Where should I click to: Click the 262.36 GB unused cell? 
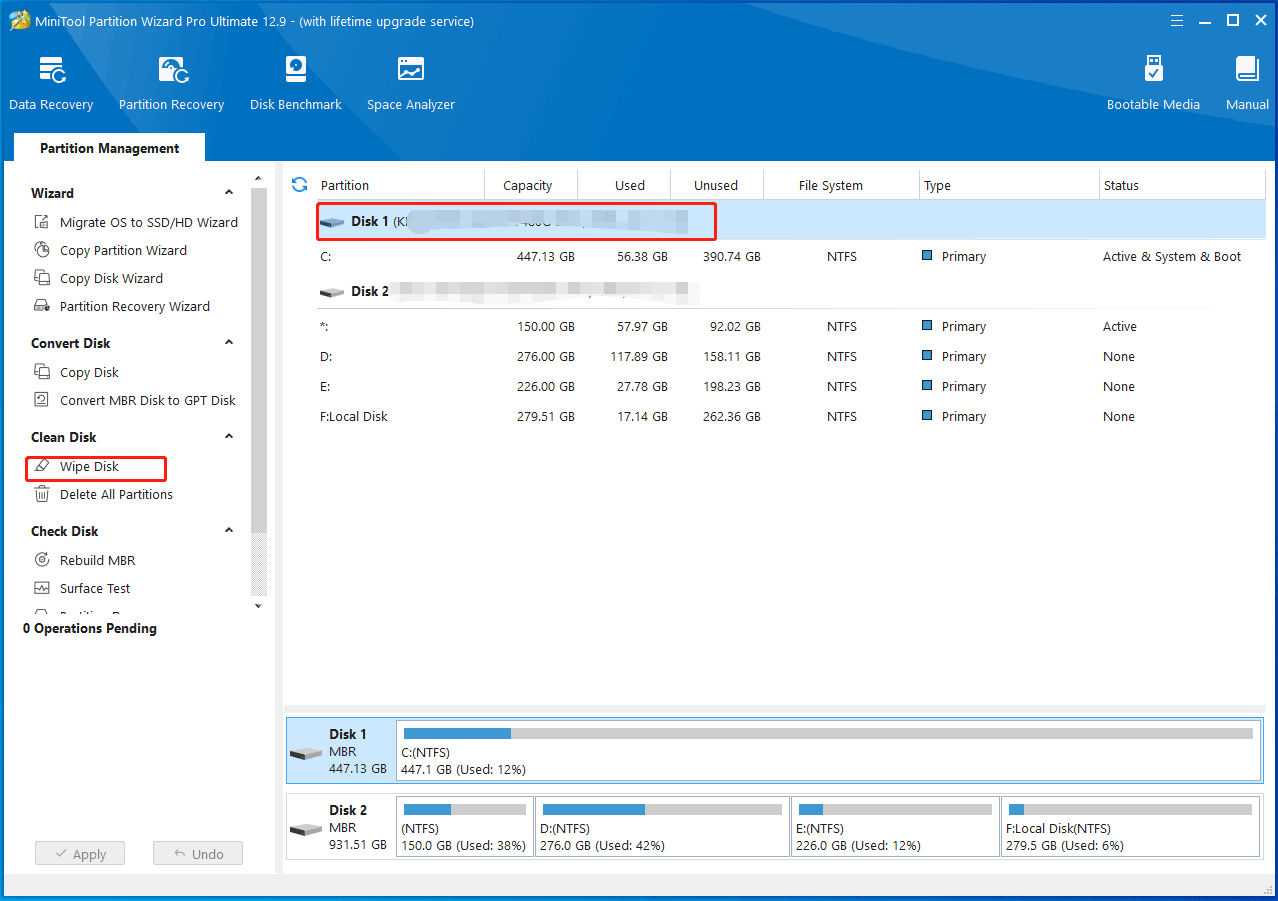coord(731,416)
